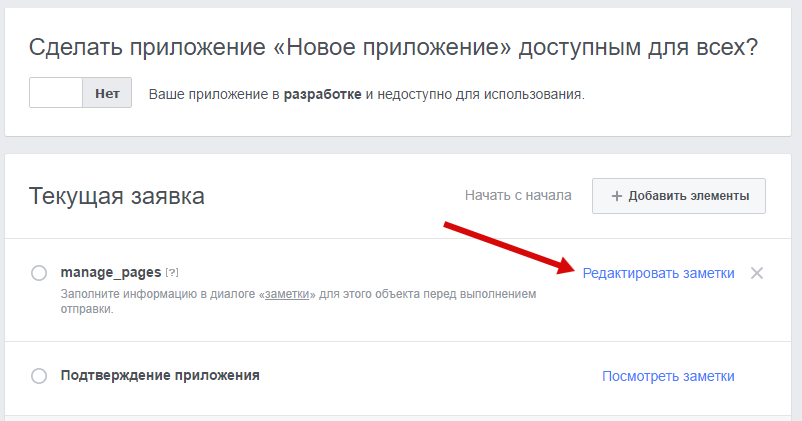Screen dimensions: 802x421
Task: Click the manage_pages permission name
Action: tap(110, 272)
